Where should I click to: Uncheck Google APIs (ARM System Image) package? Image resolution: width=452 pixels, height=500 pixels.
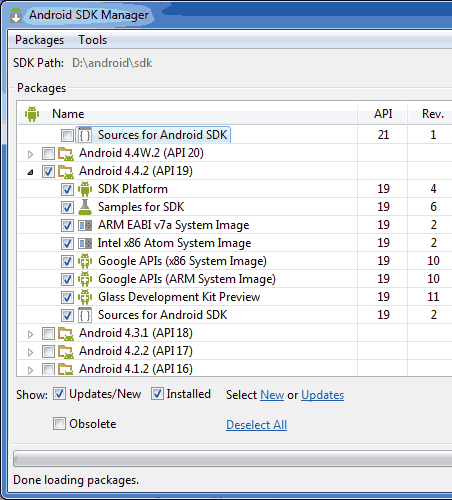click(x=67, y=279)
